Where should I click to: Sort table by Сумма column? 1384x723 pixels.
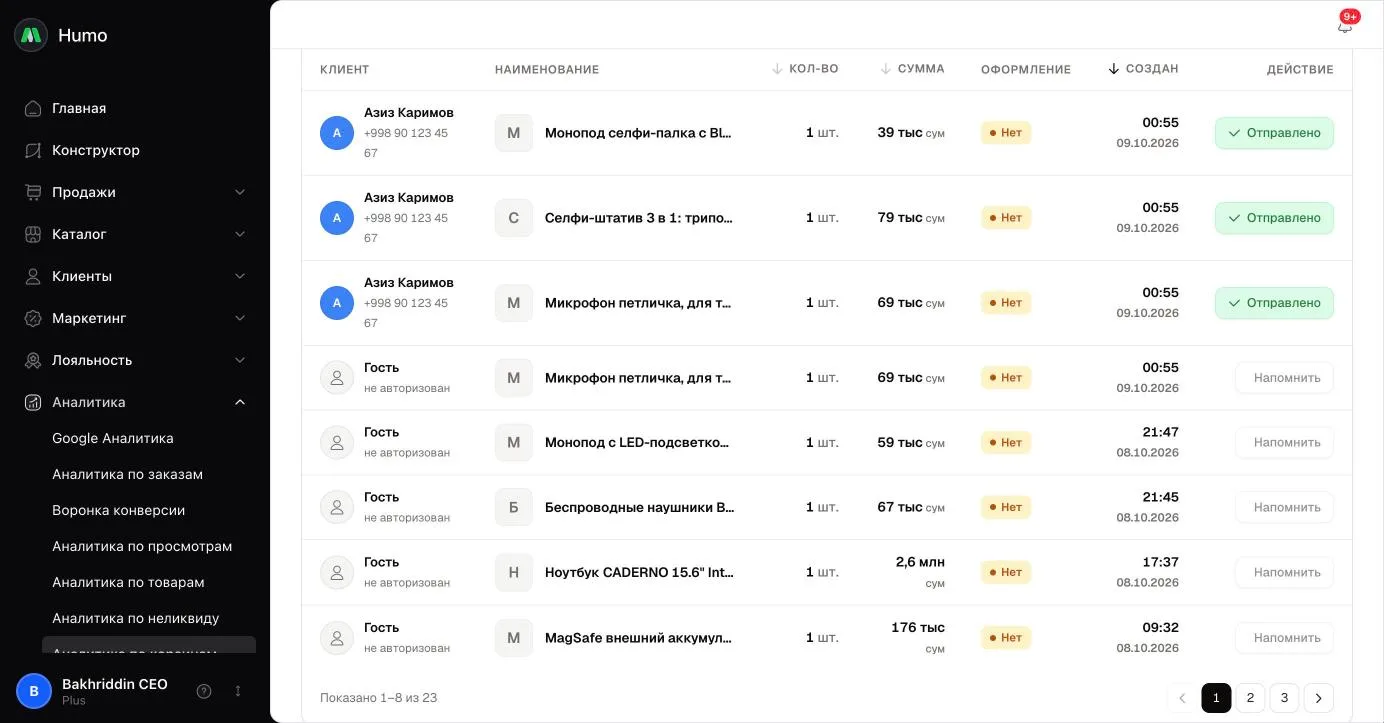(x=912, y=69)
